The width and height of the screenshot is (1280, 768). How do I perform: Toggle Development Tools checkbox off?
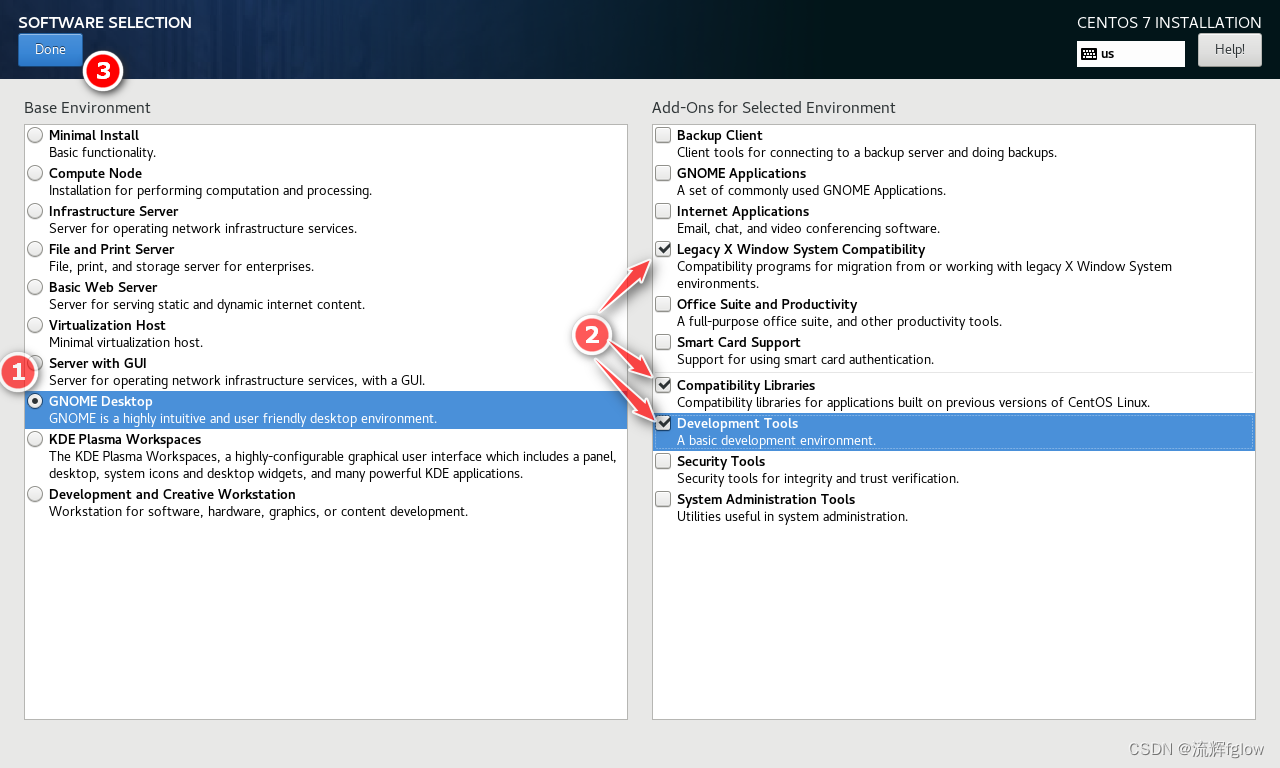coord(663,423)
